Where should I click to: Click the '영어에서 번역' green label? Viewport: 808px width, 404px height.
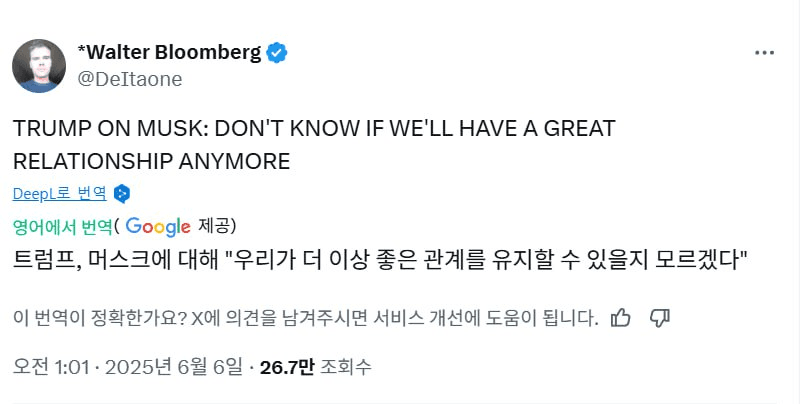62,226
